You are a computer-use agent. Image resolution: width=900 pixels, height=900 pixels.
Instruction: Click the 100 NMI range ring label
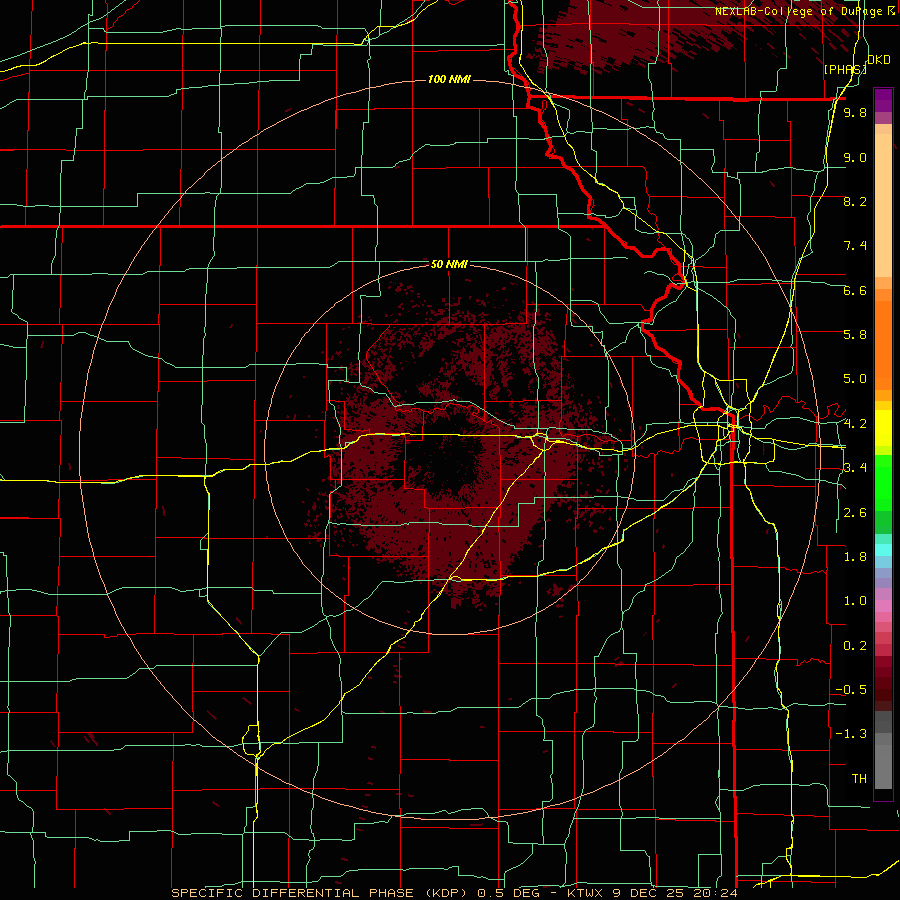449,79
